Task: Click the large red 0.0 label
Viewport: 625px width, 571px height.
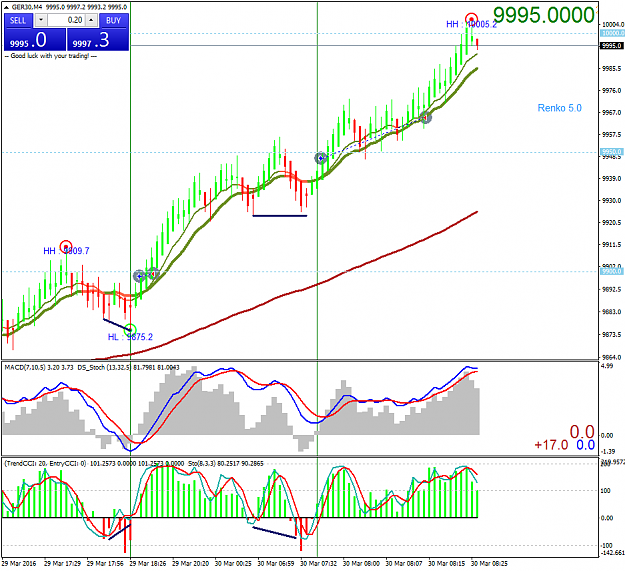Action: click(582, 432)
